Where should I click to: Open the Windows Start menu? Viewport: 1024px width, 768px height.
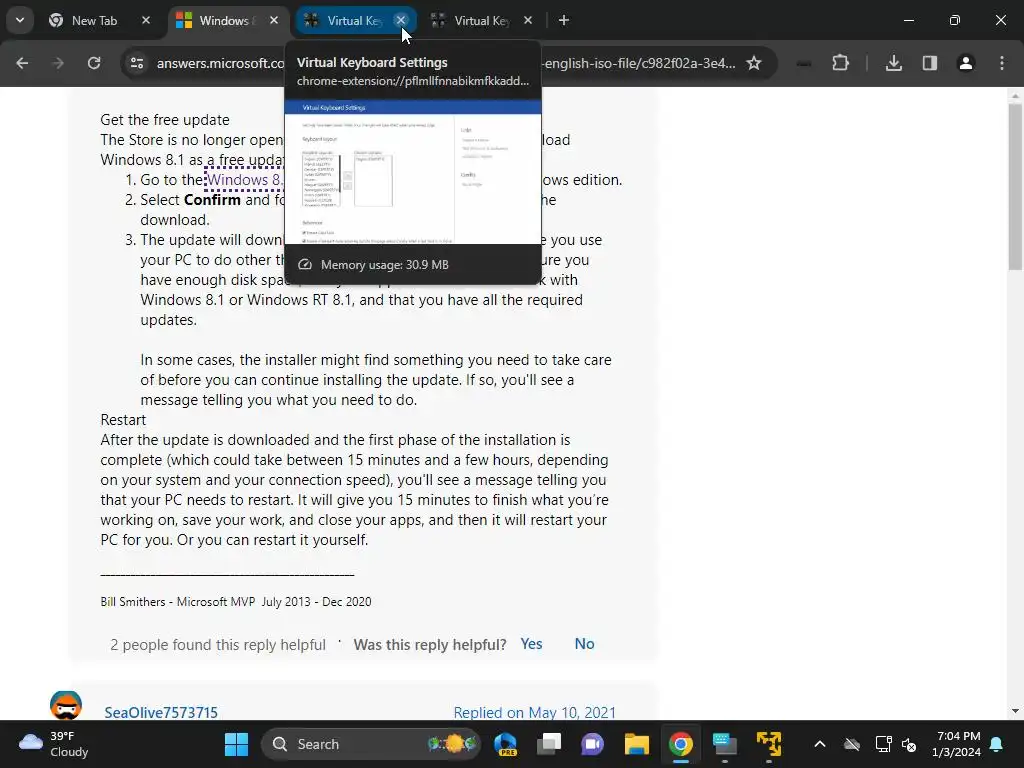click(236, 744)
